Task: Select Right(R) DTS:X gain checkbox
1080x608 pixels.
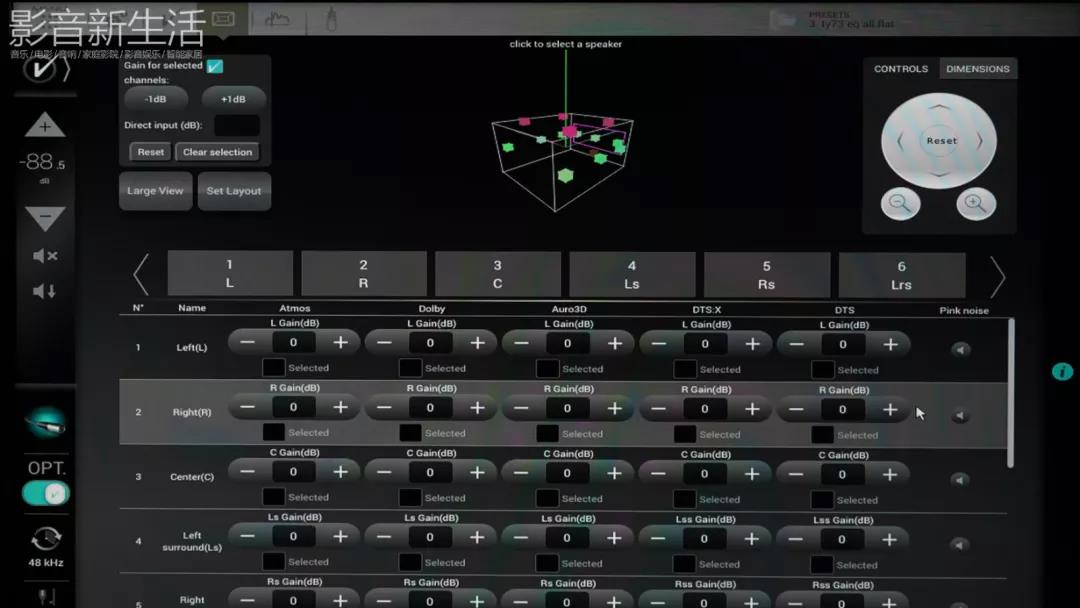Action: click(x=685, y=434)
